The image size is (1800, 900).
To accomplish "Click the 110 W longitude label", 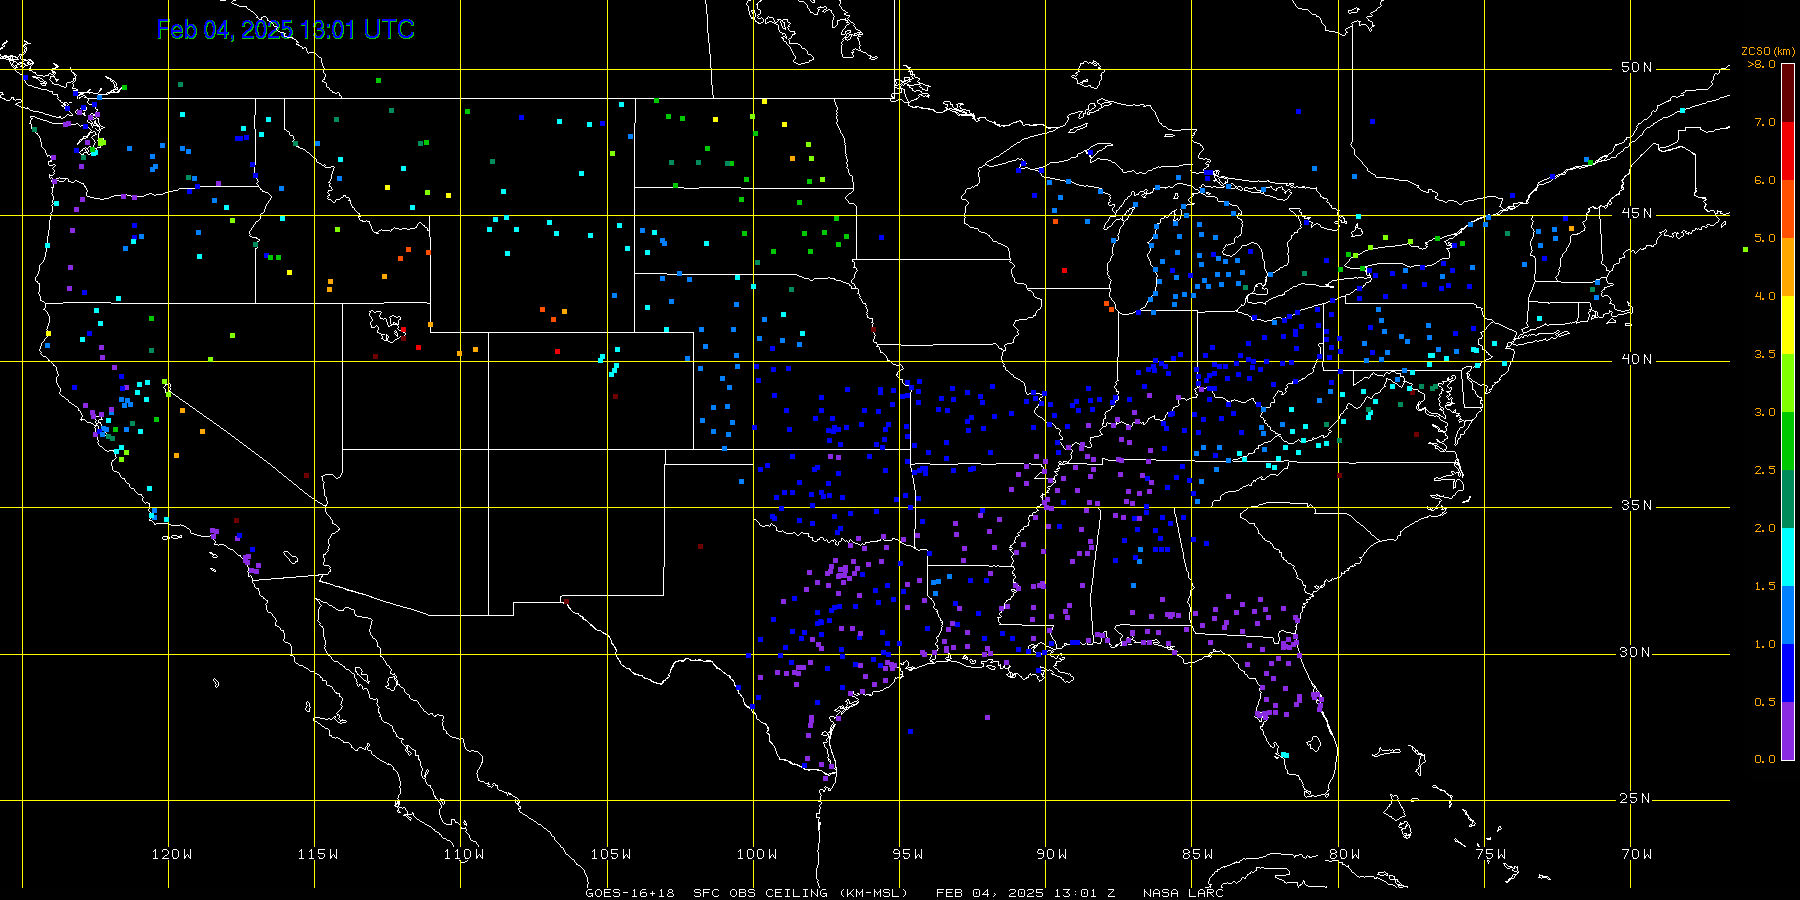I will (464, 854).
